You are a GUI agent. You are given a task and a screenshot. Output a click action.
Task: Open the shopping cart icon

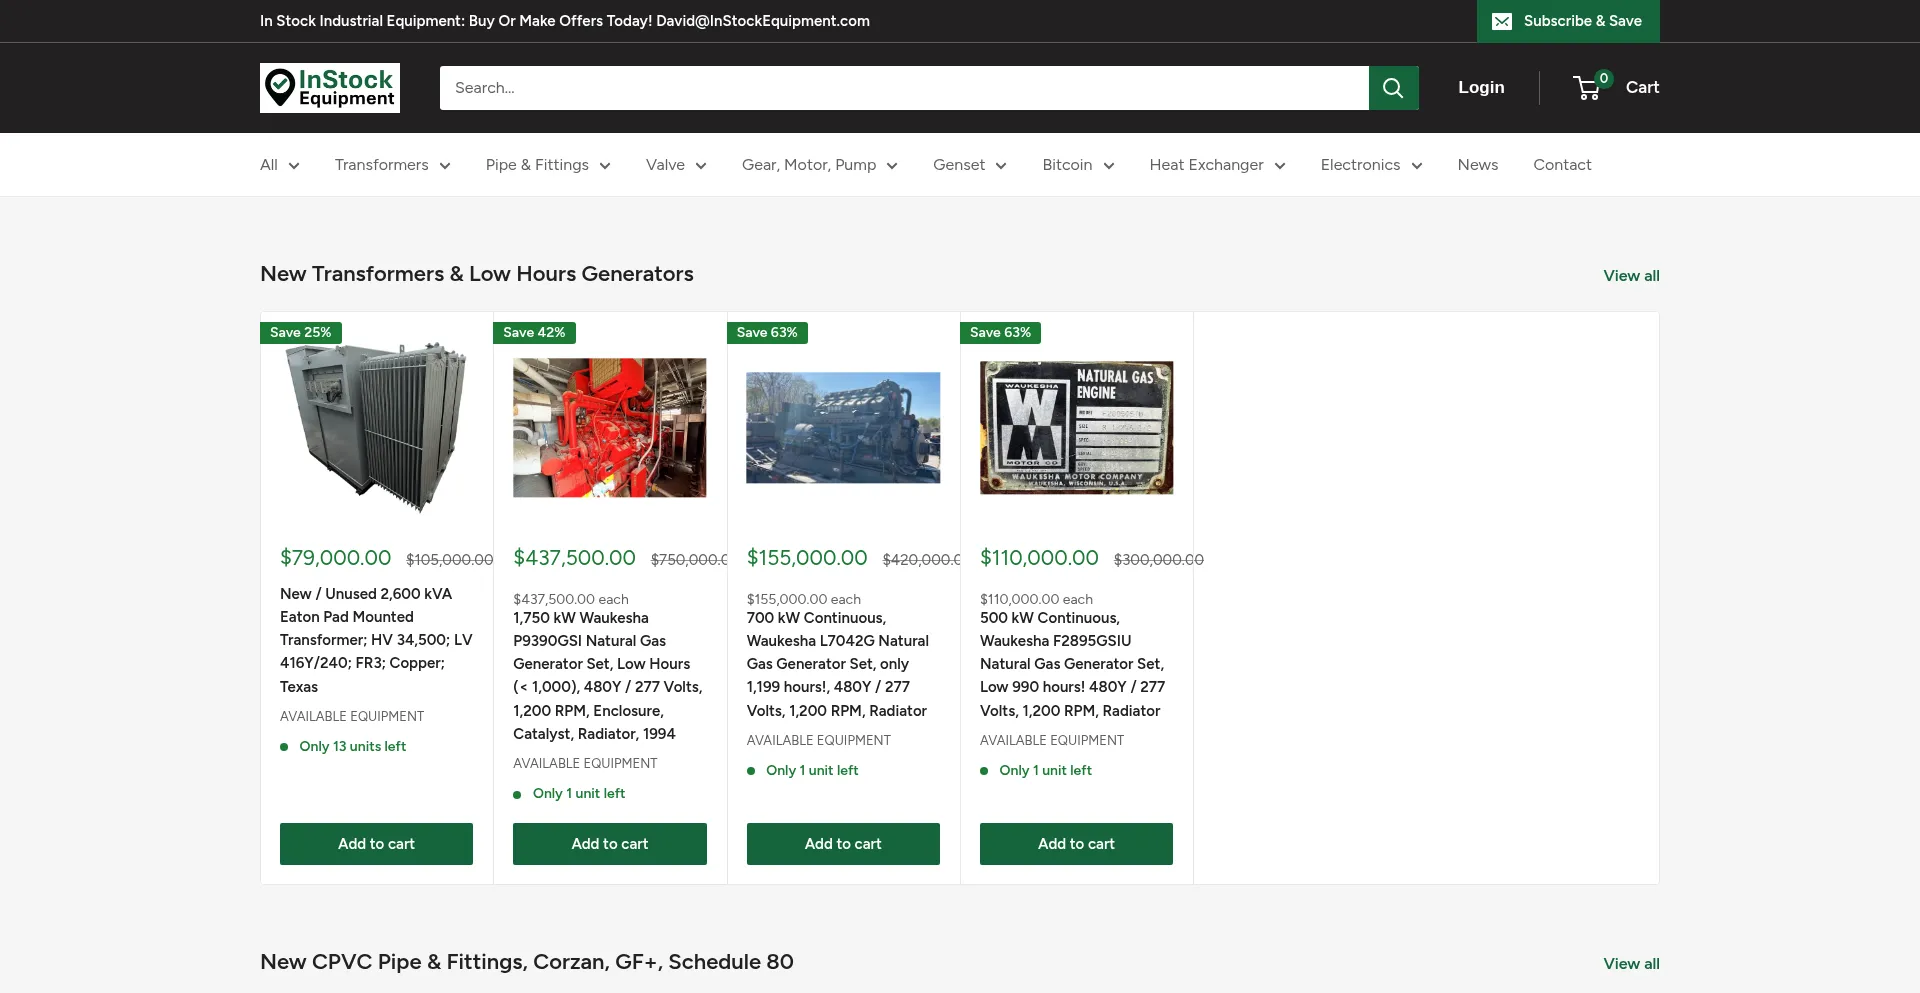[x=1588, y=88]
